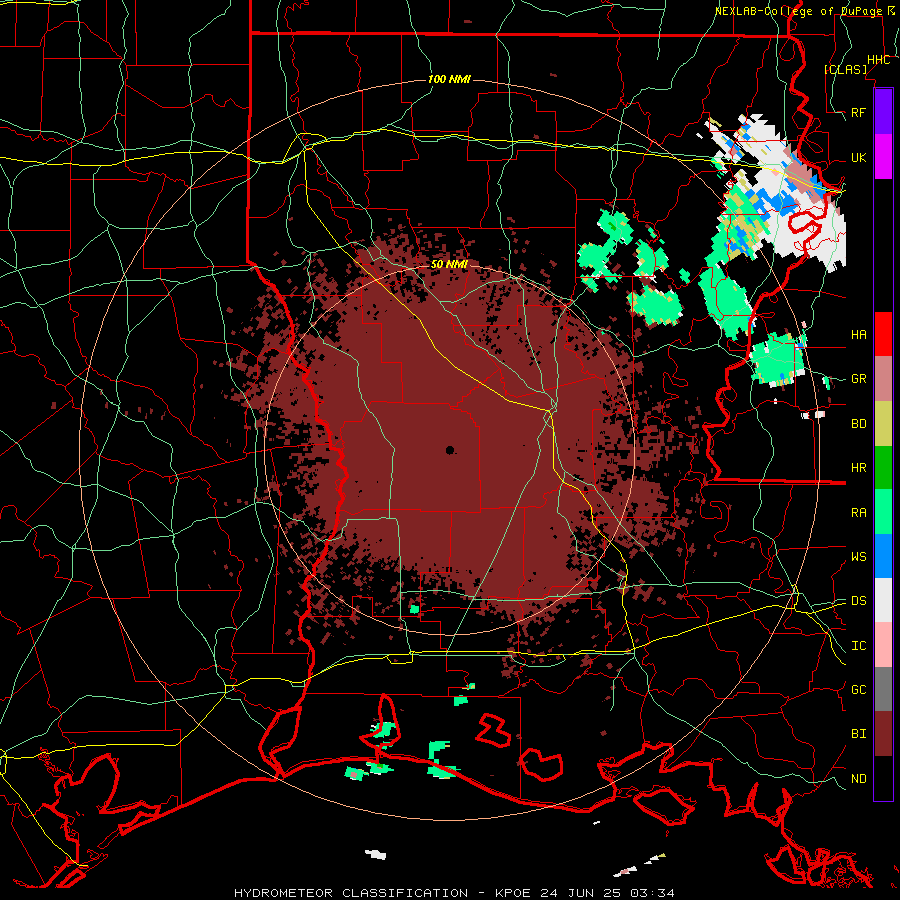Click the gray GC legend swatch
The image size is (900, 900).
[883, 689]
